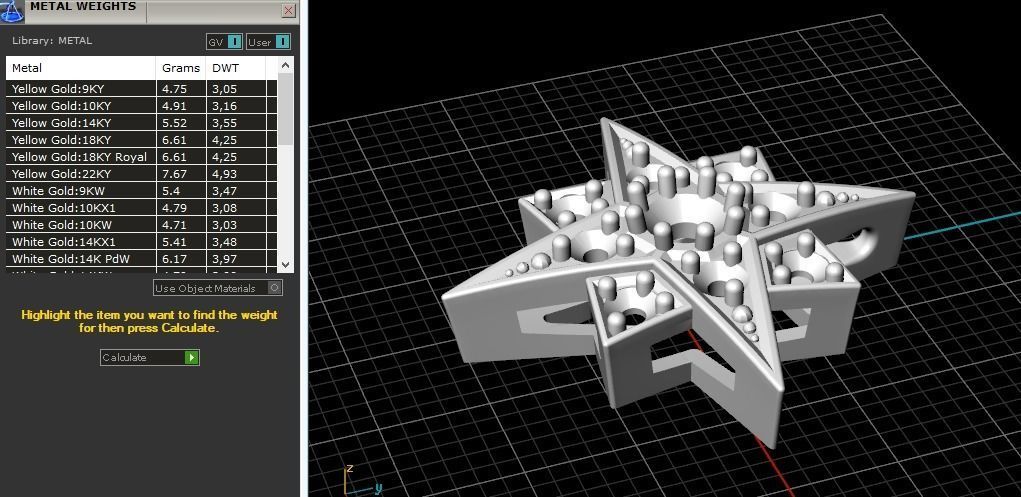Click the 3,47 DWT cell

236,191
